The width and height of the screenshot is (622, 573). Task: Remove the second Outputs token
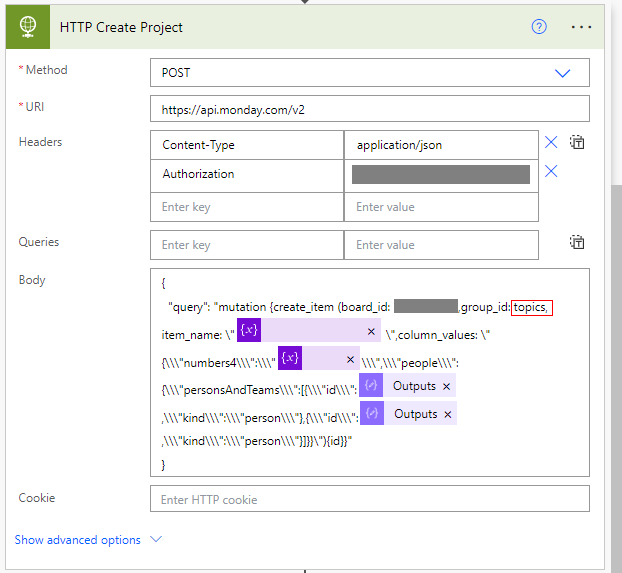click(448, 415)
